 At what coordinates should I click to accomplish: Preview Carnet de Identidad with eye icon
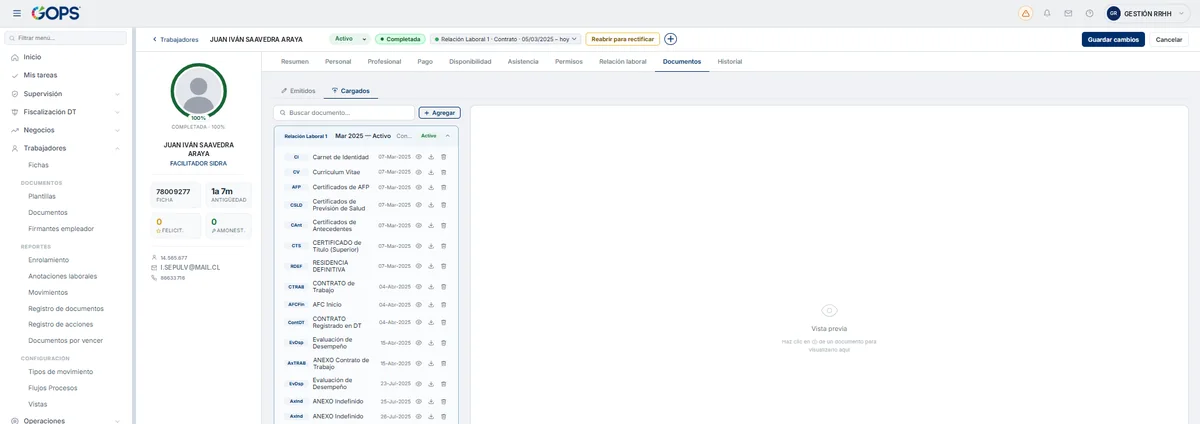[x=419, y=157]
